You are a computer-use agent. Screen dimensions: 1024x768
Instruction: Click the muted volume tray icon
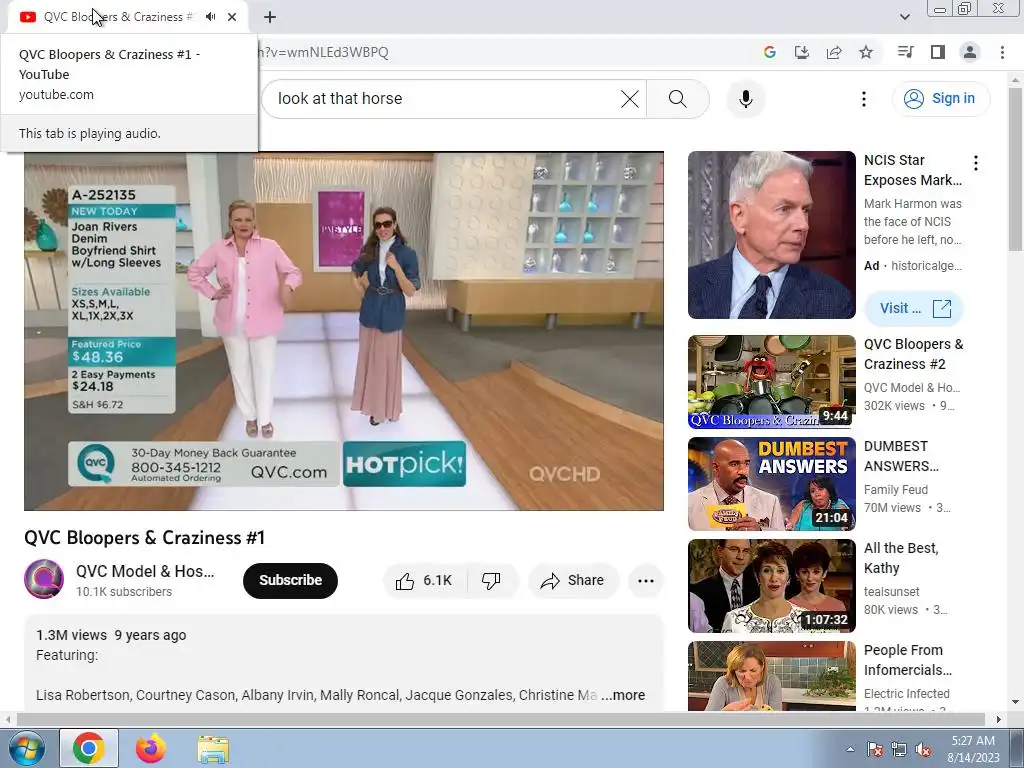pyautogui.click(x=923, y=749)
